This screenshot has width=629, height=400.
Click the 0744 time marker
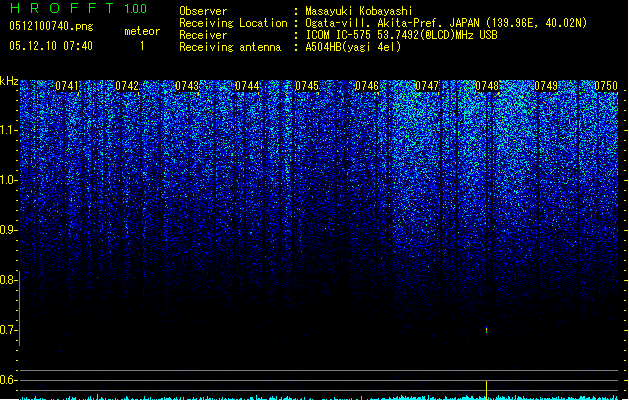[247, 86]
